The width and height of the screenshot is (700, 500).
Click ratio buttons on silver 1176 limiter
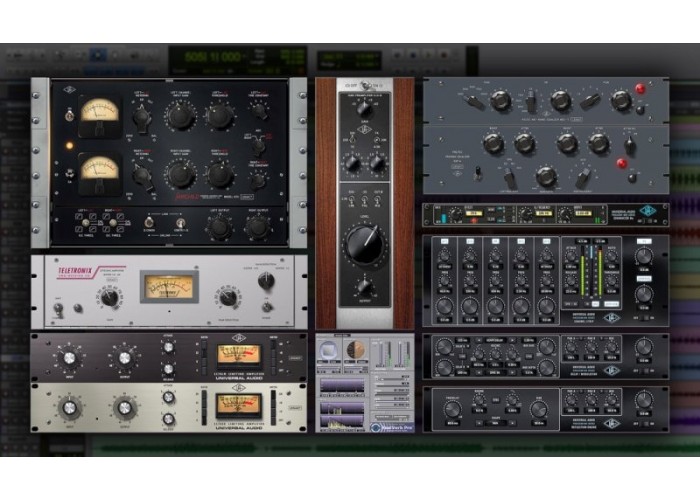(x=204, y=408)
